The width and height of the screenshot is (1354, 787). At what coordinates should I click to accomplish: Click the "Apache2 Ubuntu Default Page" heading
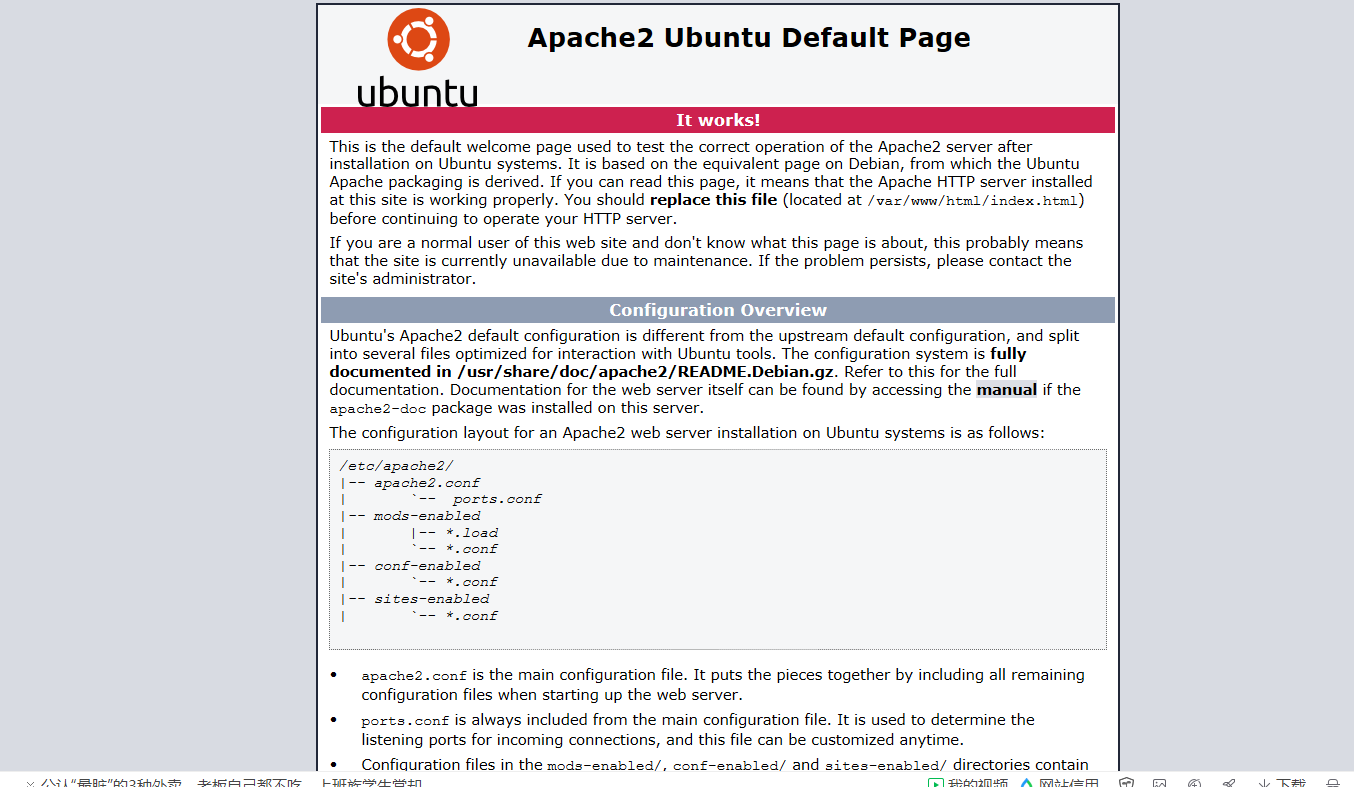pyautogui.click(x=749, y=38)
